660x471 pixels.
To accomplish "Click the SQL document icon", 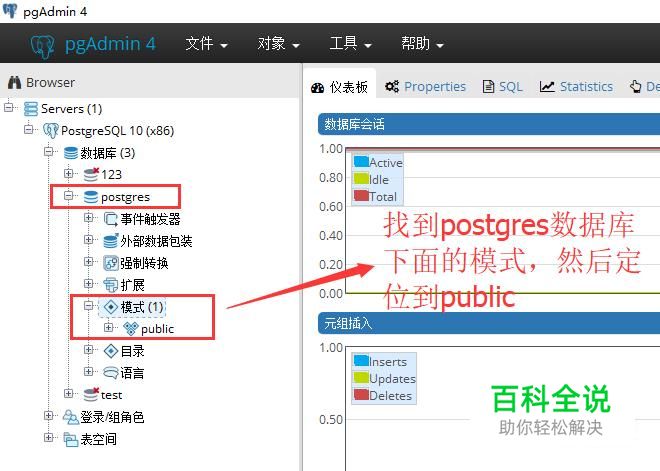I will click(x=488, y=86).
